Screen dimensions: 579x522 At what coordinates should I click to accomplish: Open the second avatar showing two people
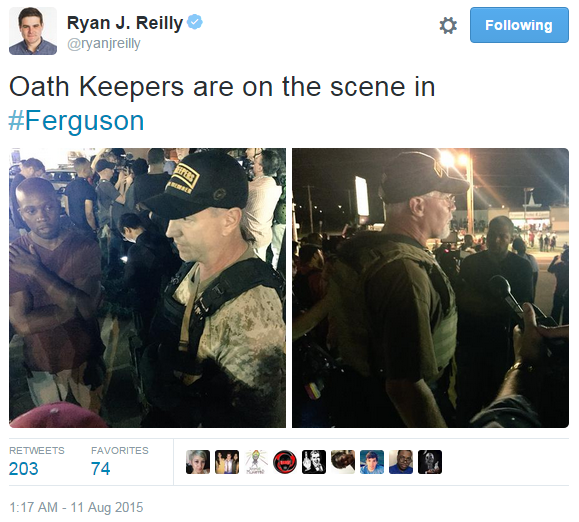[x=227, y=462]
